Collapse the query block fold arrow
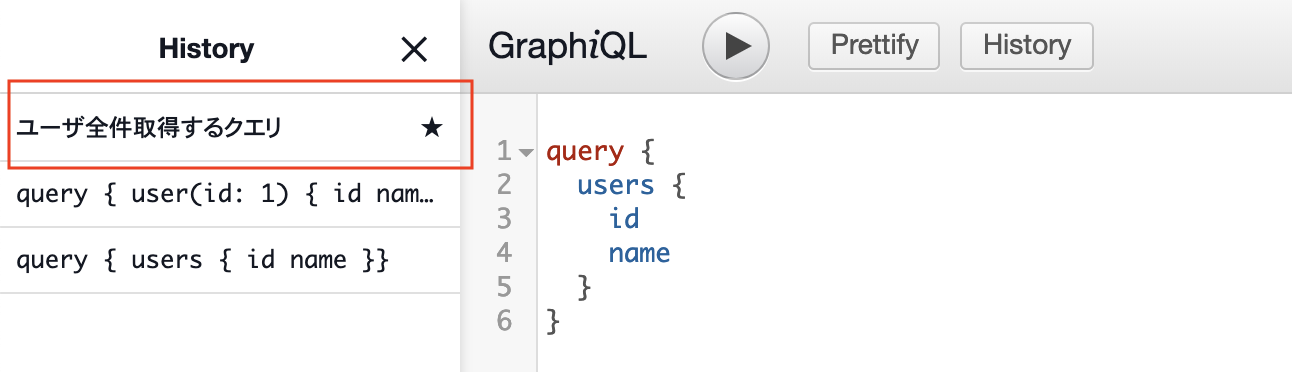 point(527,153)
